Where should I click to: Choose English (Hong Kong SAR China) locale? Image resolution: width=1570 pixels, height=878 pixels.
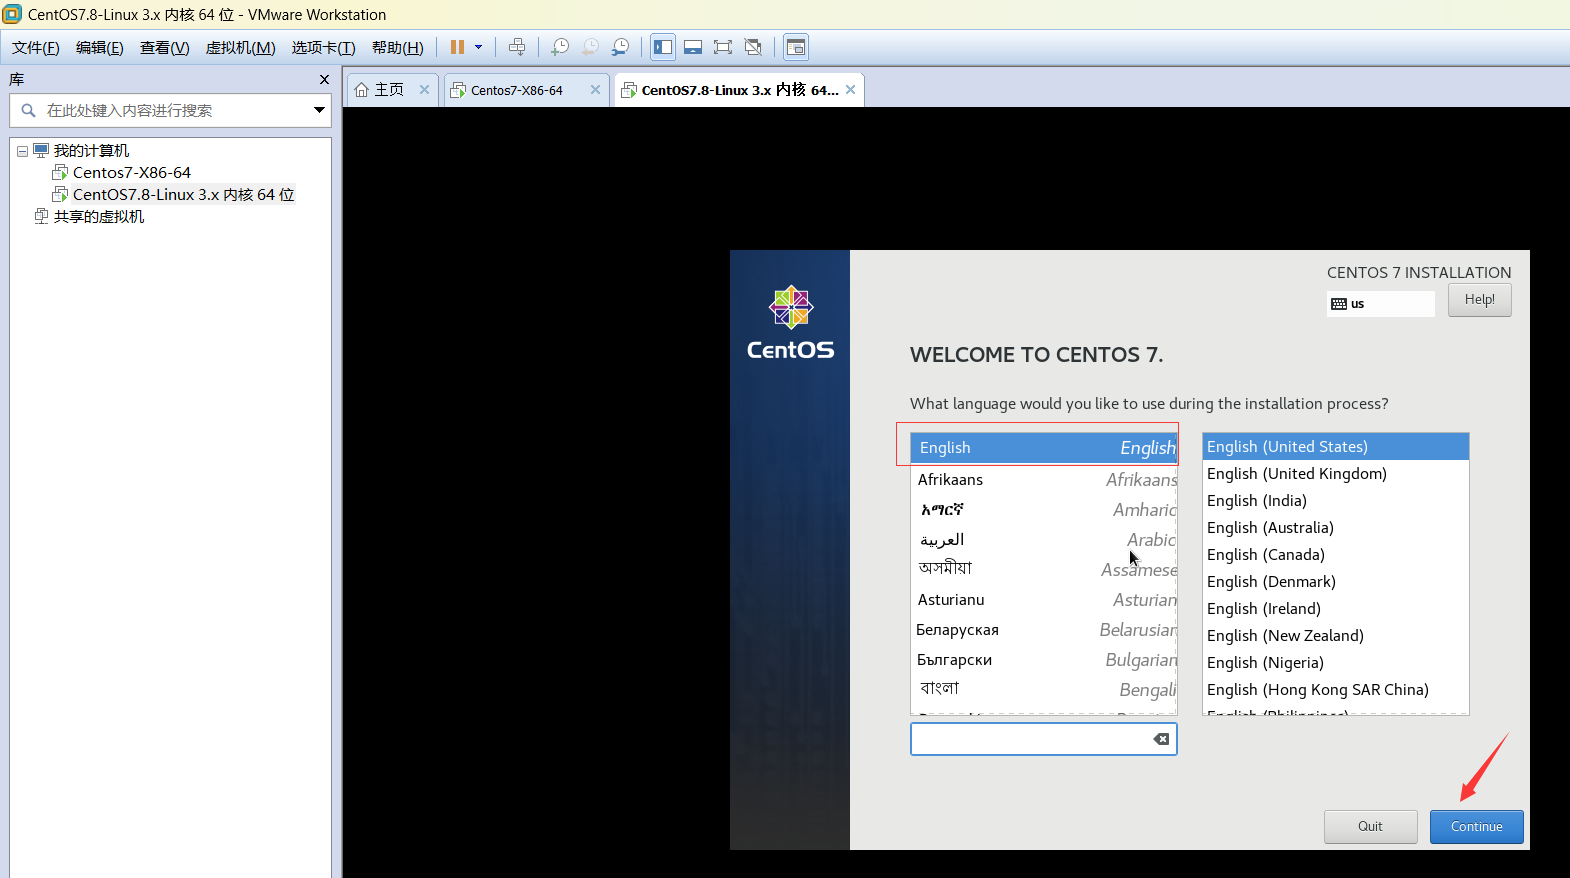click(x=1335, y=690)
